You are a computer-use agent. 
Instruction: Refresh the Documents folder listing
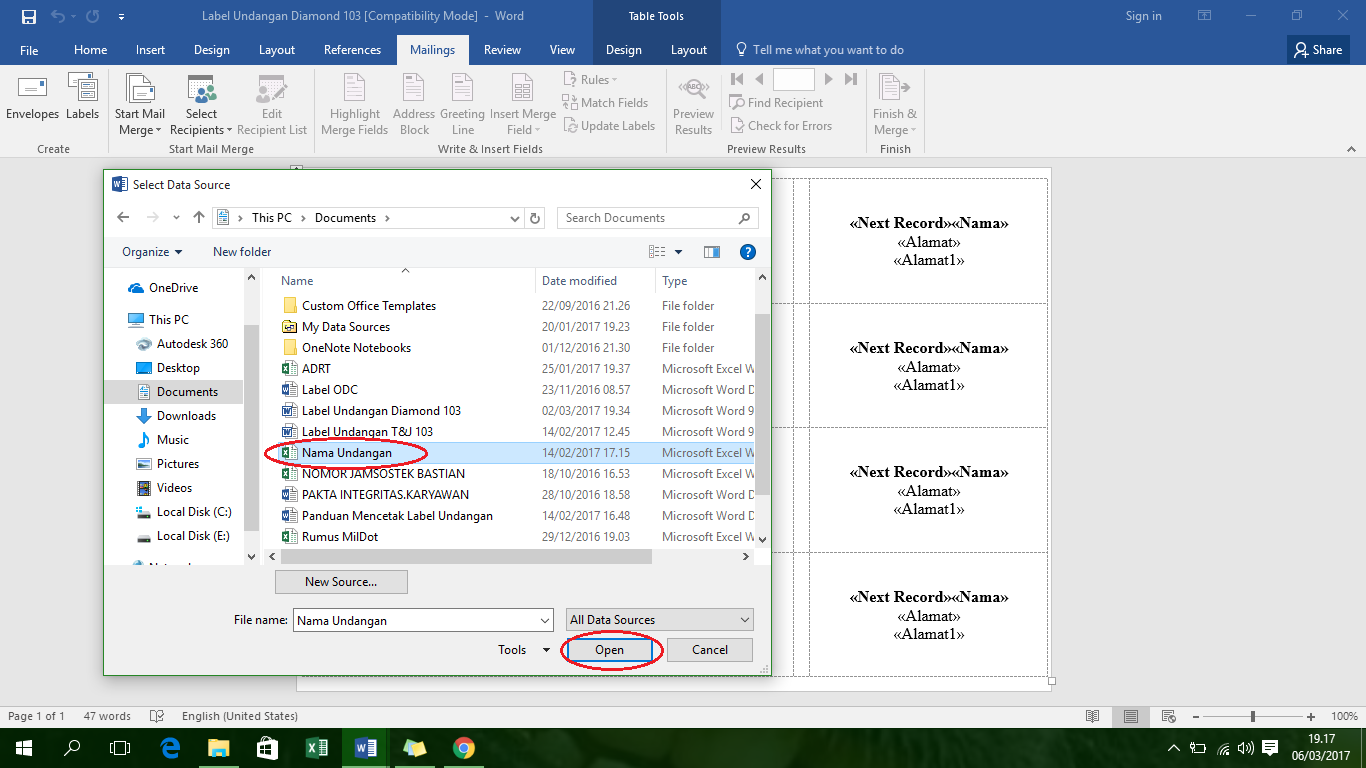click(536, 218)
